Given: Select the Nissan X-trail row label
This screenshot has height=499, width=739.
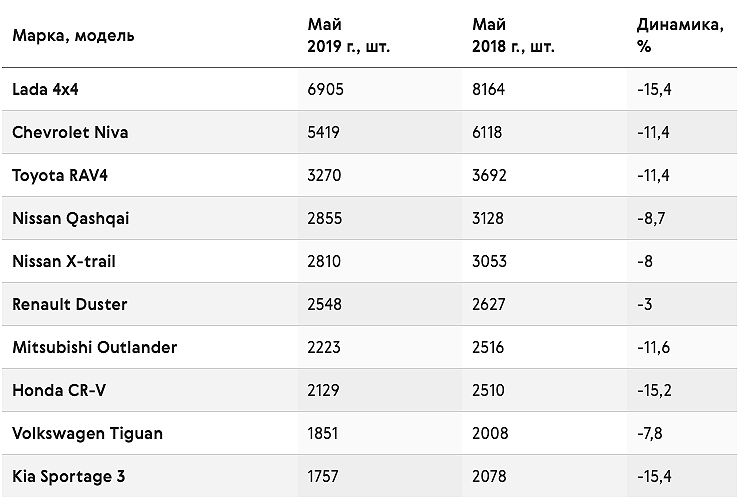Looking at the screenshot, I should pyautogui.click(x=64, y=261).
